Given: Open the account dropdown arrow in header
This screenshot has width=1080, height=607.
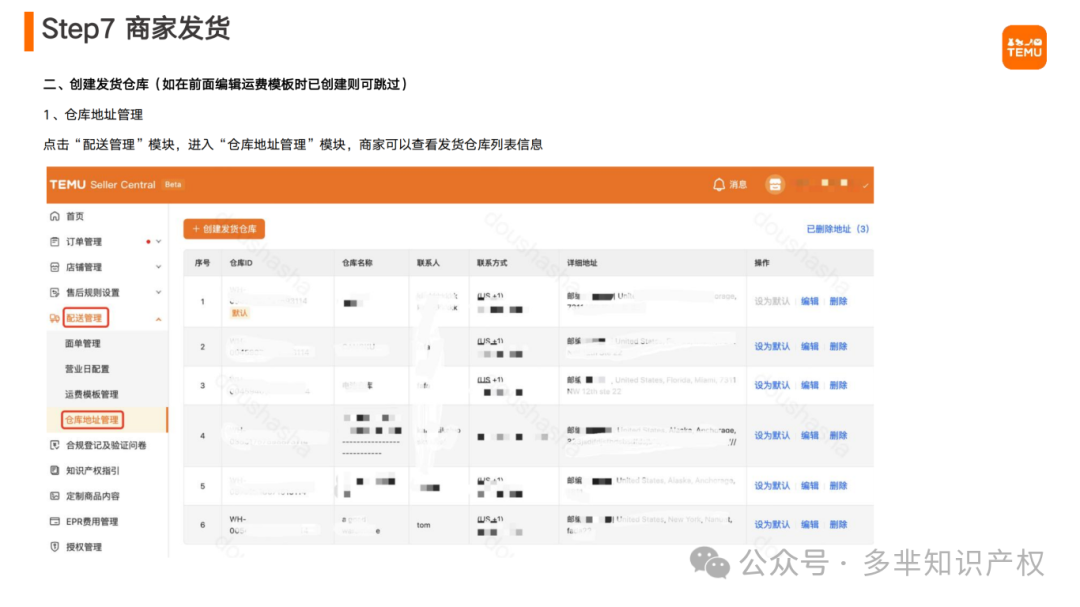Looking at the screenshot, I should point(866,185).
